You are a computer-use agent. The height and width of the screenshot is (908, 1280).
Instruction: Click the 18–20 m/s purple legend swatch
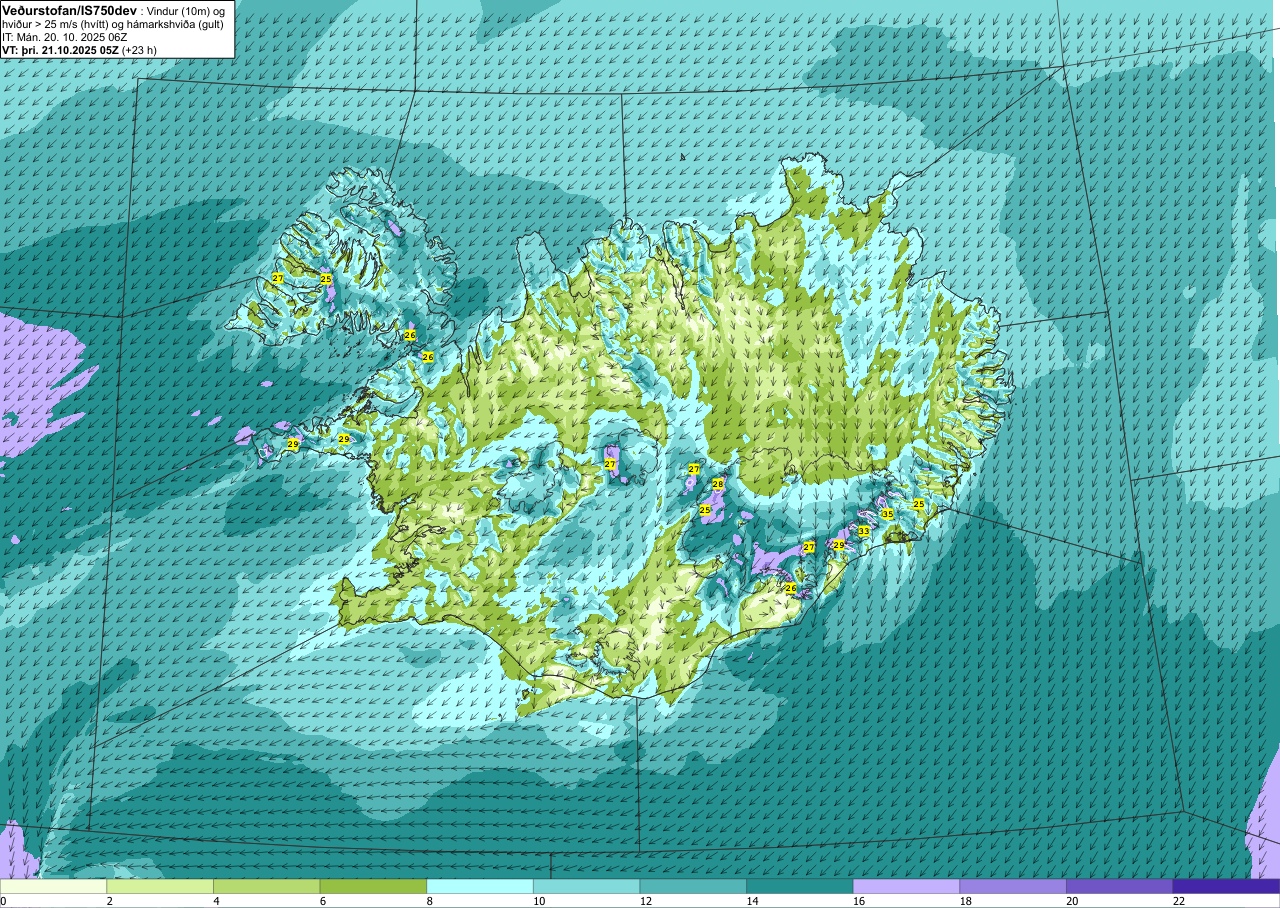pos(1013,886)
